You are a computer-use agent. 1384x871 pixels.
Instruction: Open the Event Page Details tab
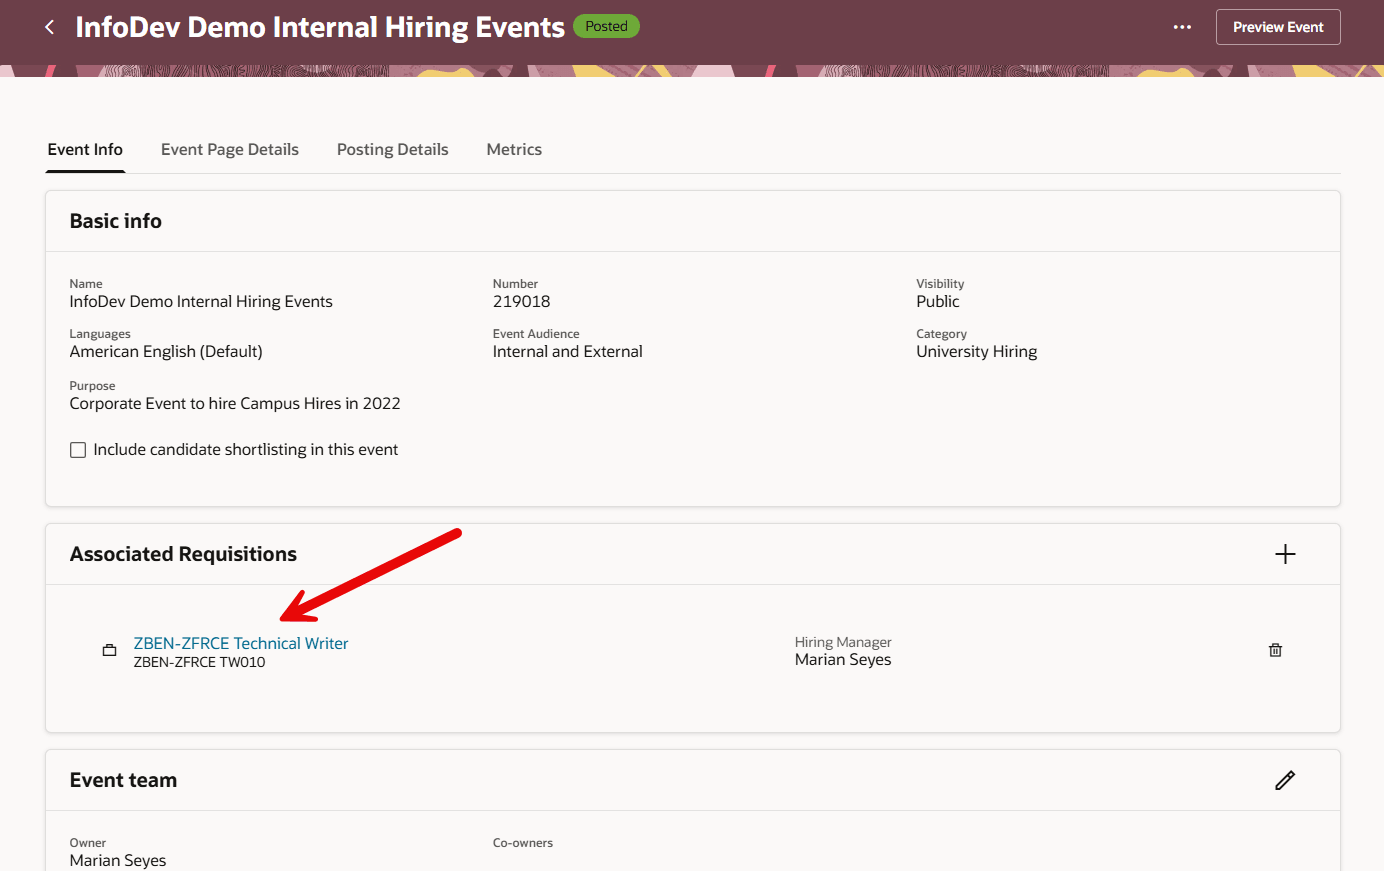(230, 150)
